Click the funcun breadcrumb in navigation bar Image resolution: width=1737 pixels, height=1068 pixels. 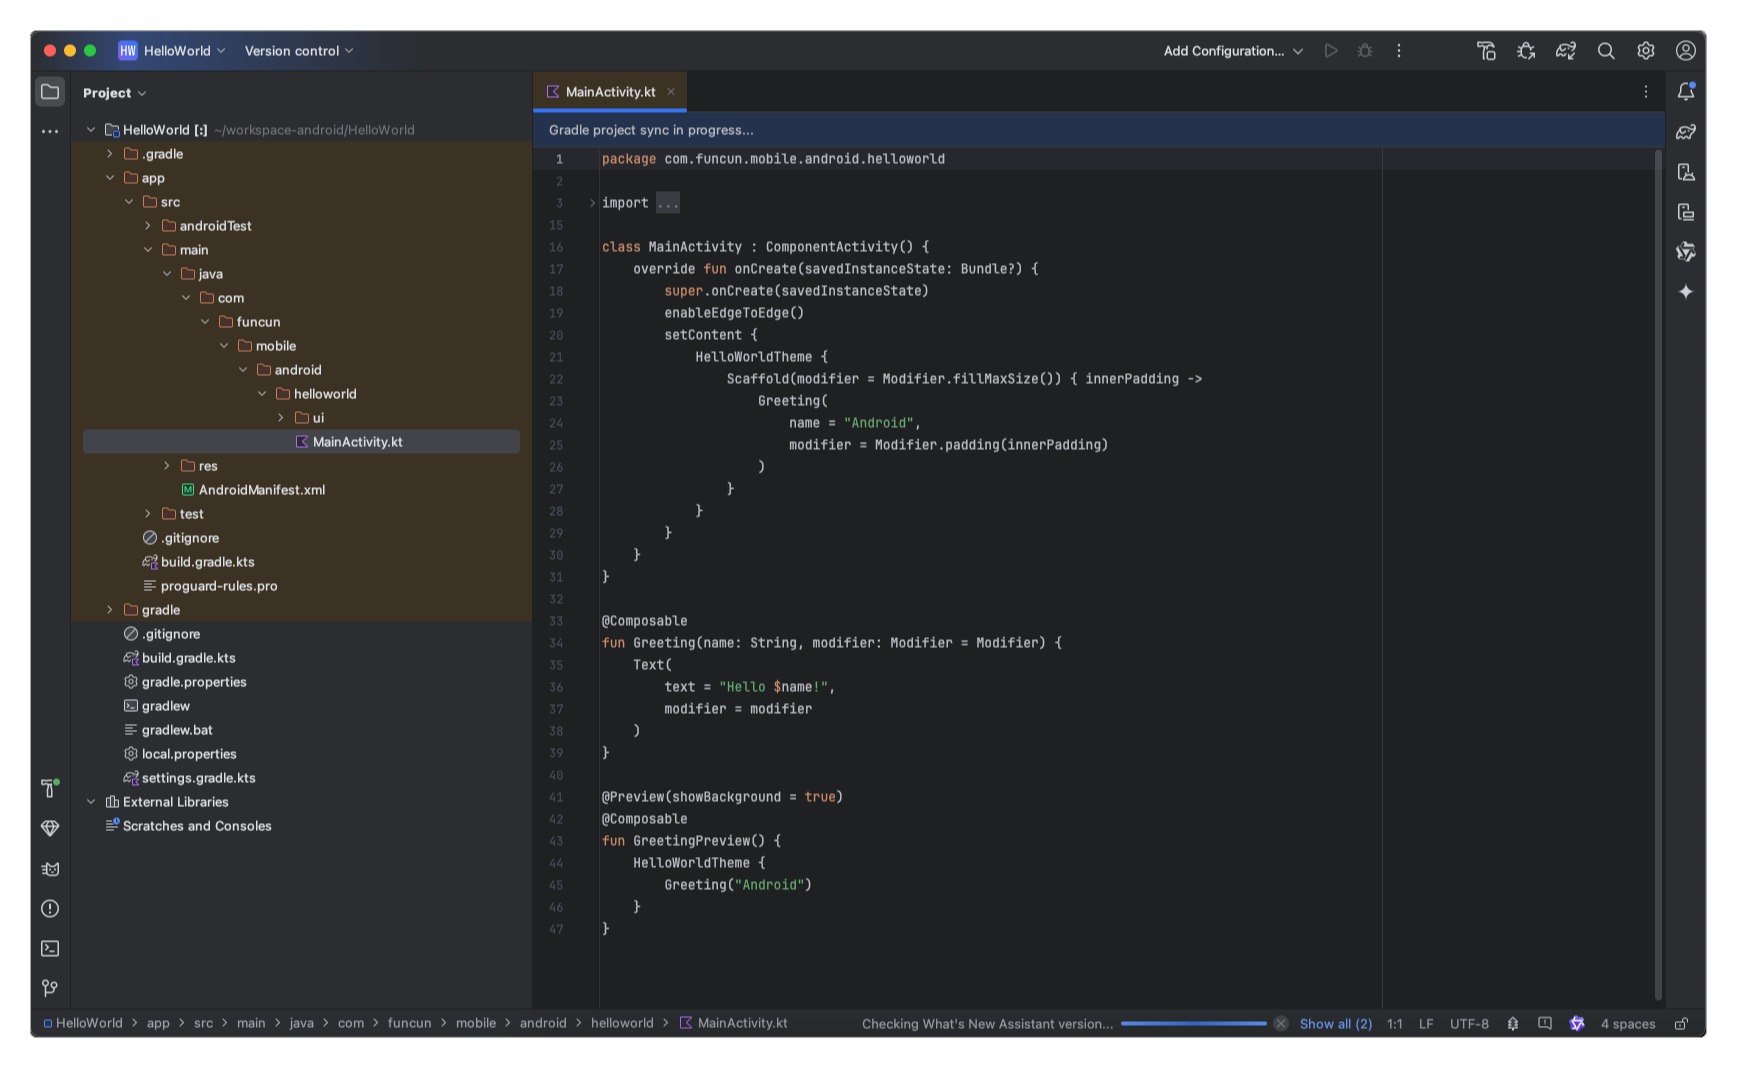(409, 1023)
